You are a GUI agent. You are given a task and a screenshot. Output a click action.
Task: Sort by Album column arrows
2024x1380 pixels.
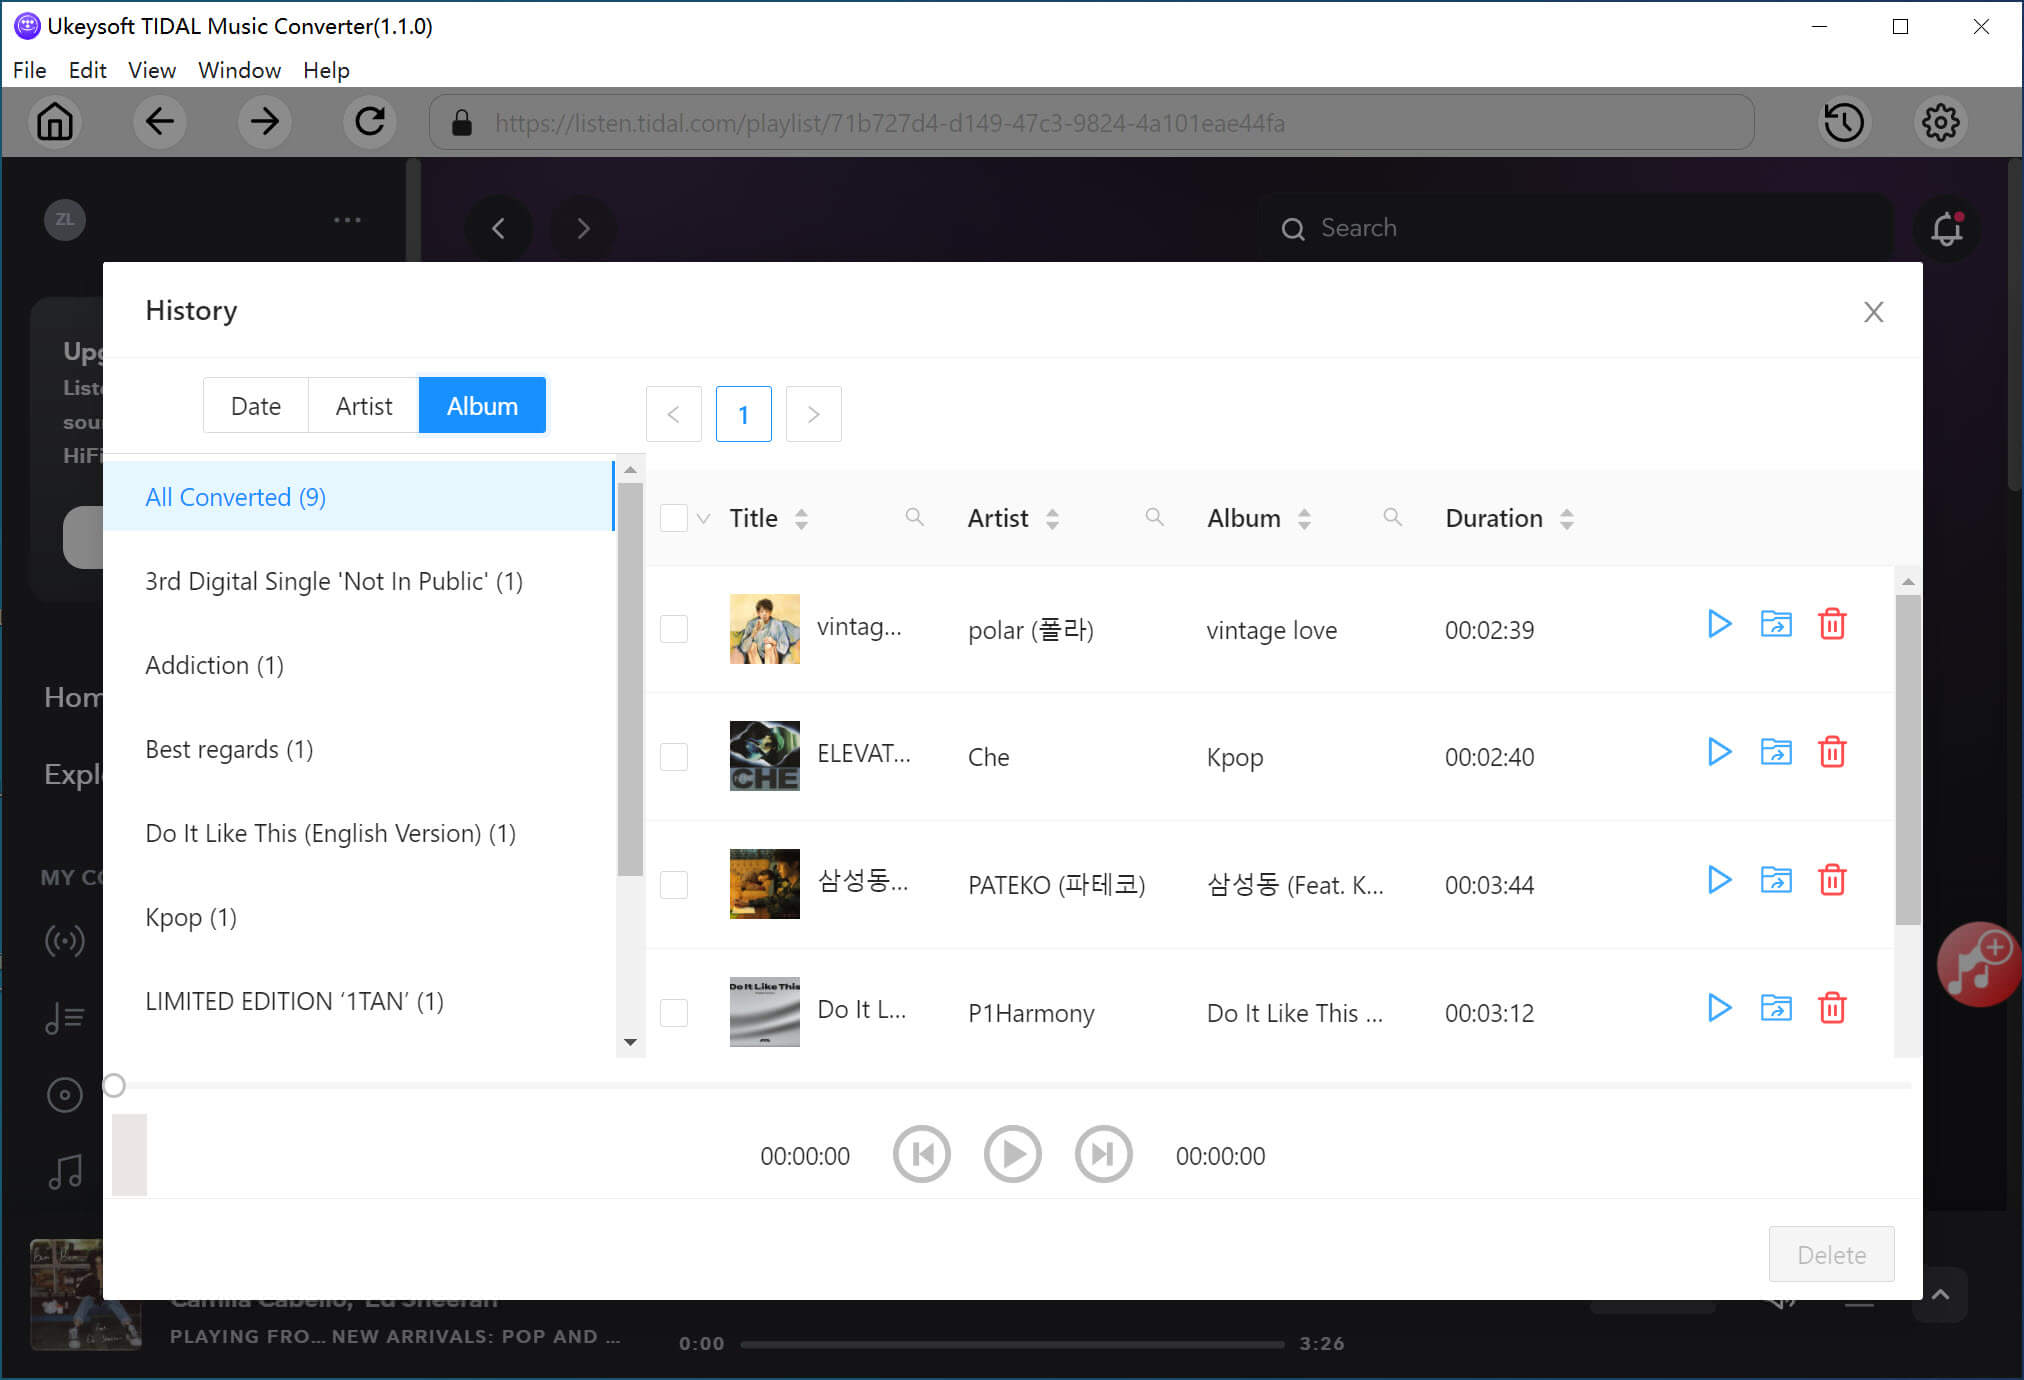point(1304,518)
